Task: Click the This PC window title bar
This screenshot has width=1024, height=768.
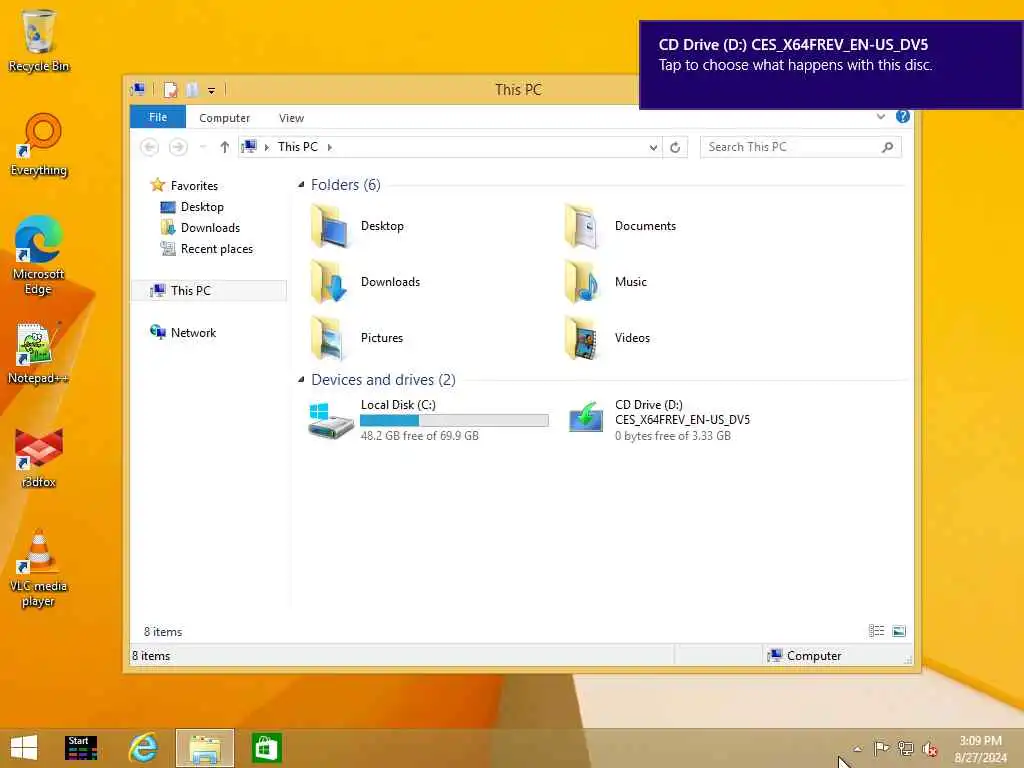Action: pos(518,89)
